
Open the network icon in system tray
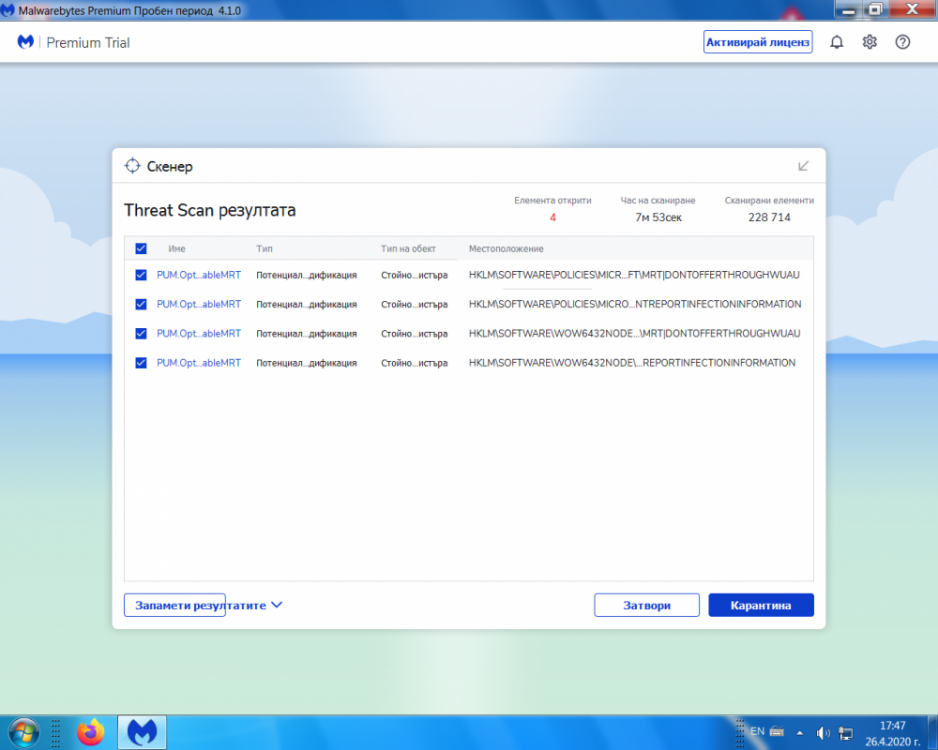pyautogui.click(x=846, y=733)
